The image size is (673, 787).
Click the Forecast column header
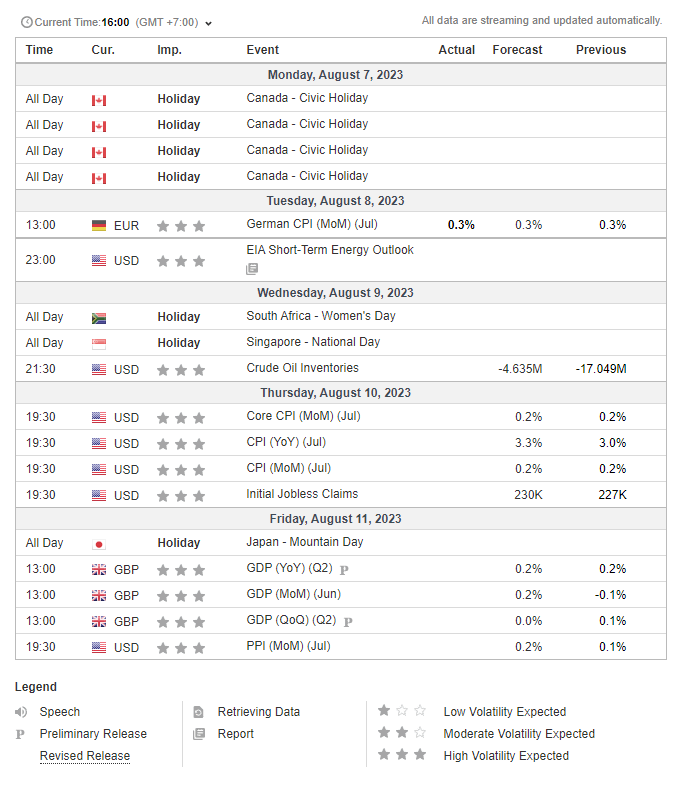(517, 50)
